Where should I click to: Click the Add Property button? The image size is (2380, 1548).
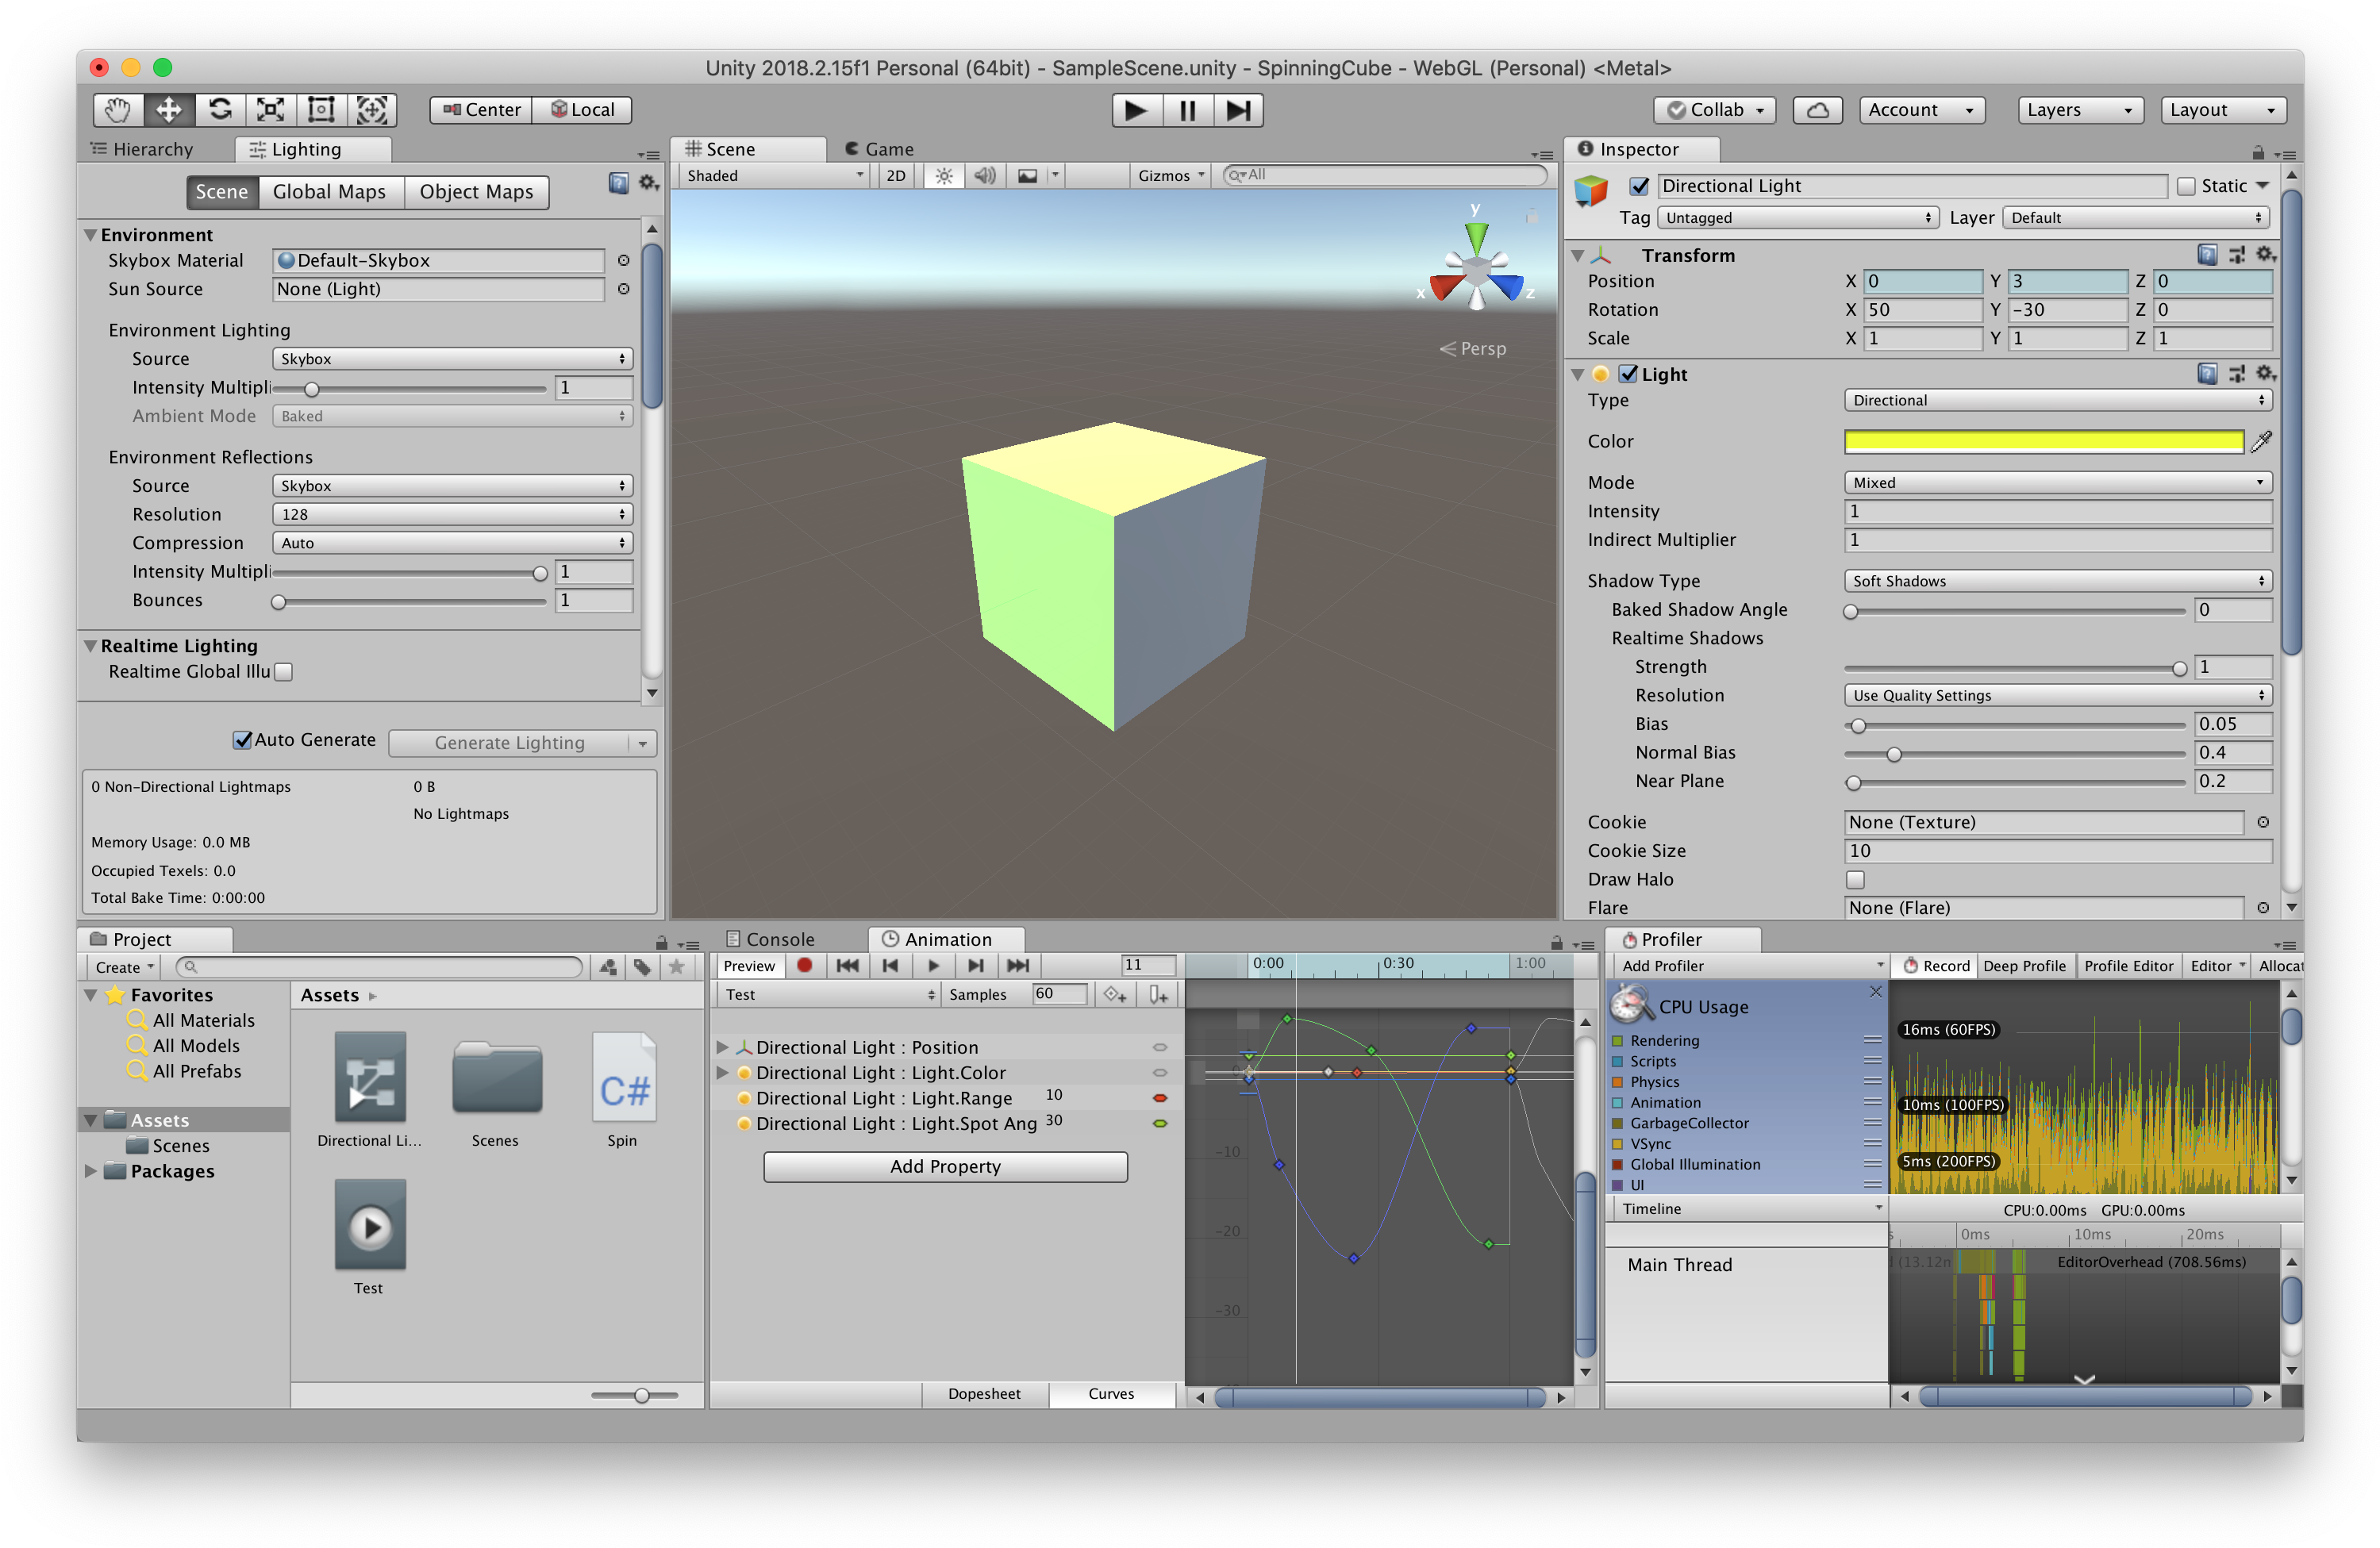pos(945,1167)
